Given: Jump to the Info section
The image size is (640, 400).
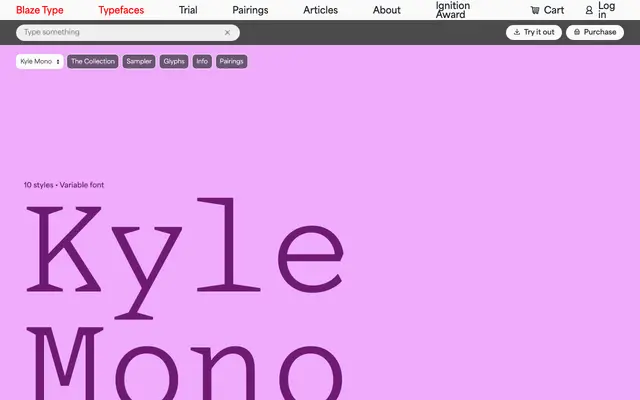Looking at the screenshot, I should (x=202, y=62).
